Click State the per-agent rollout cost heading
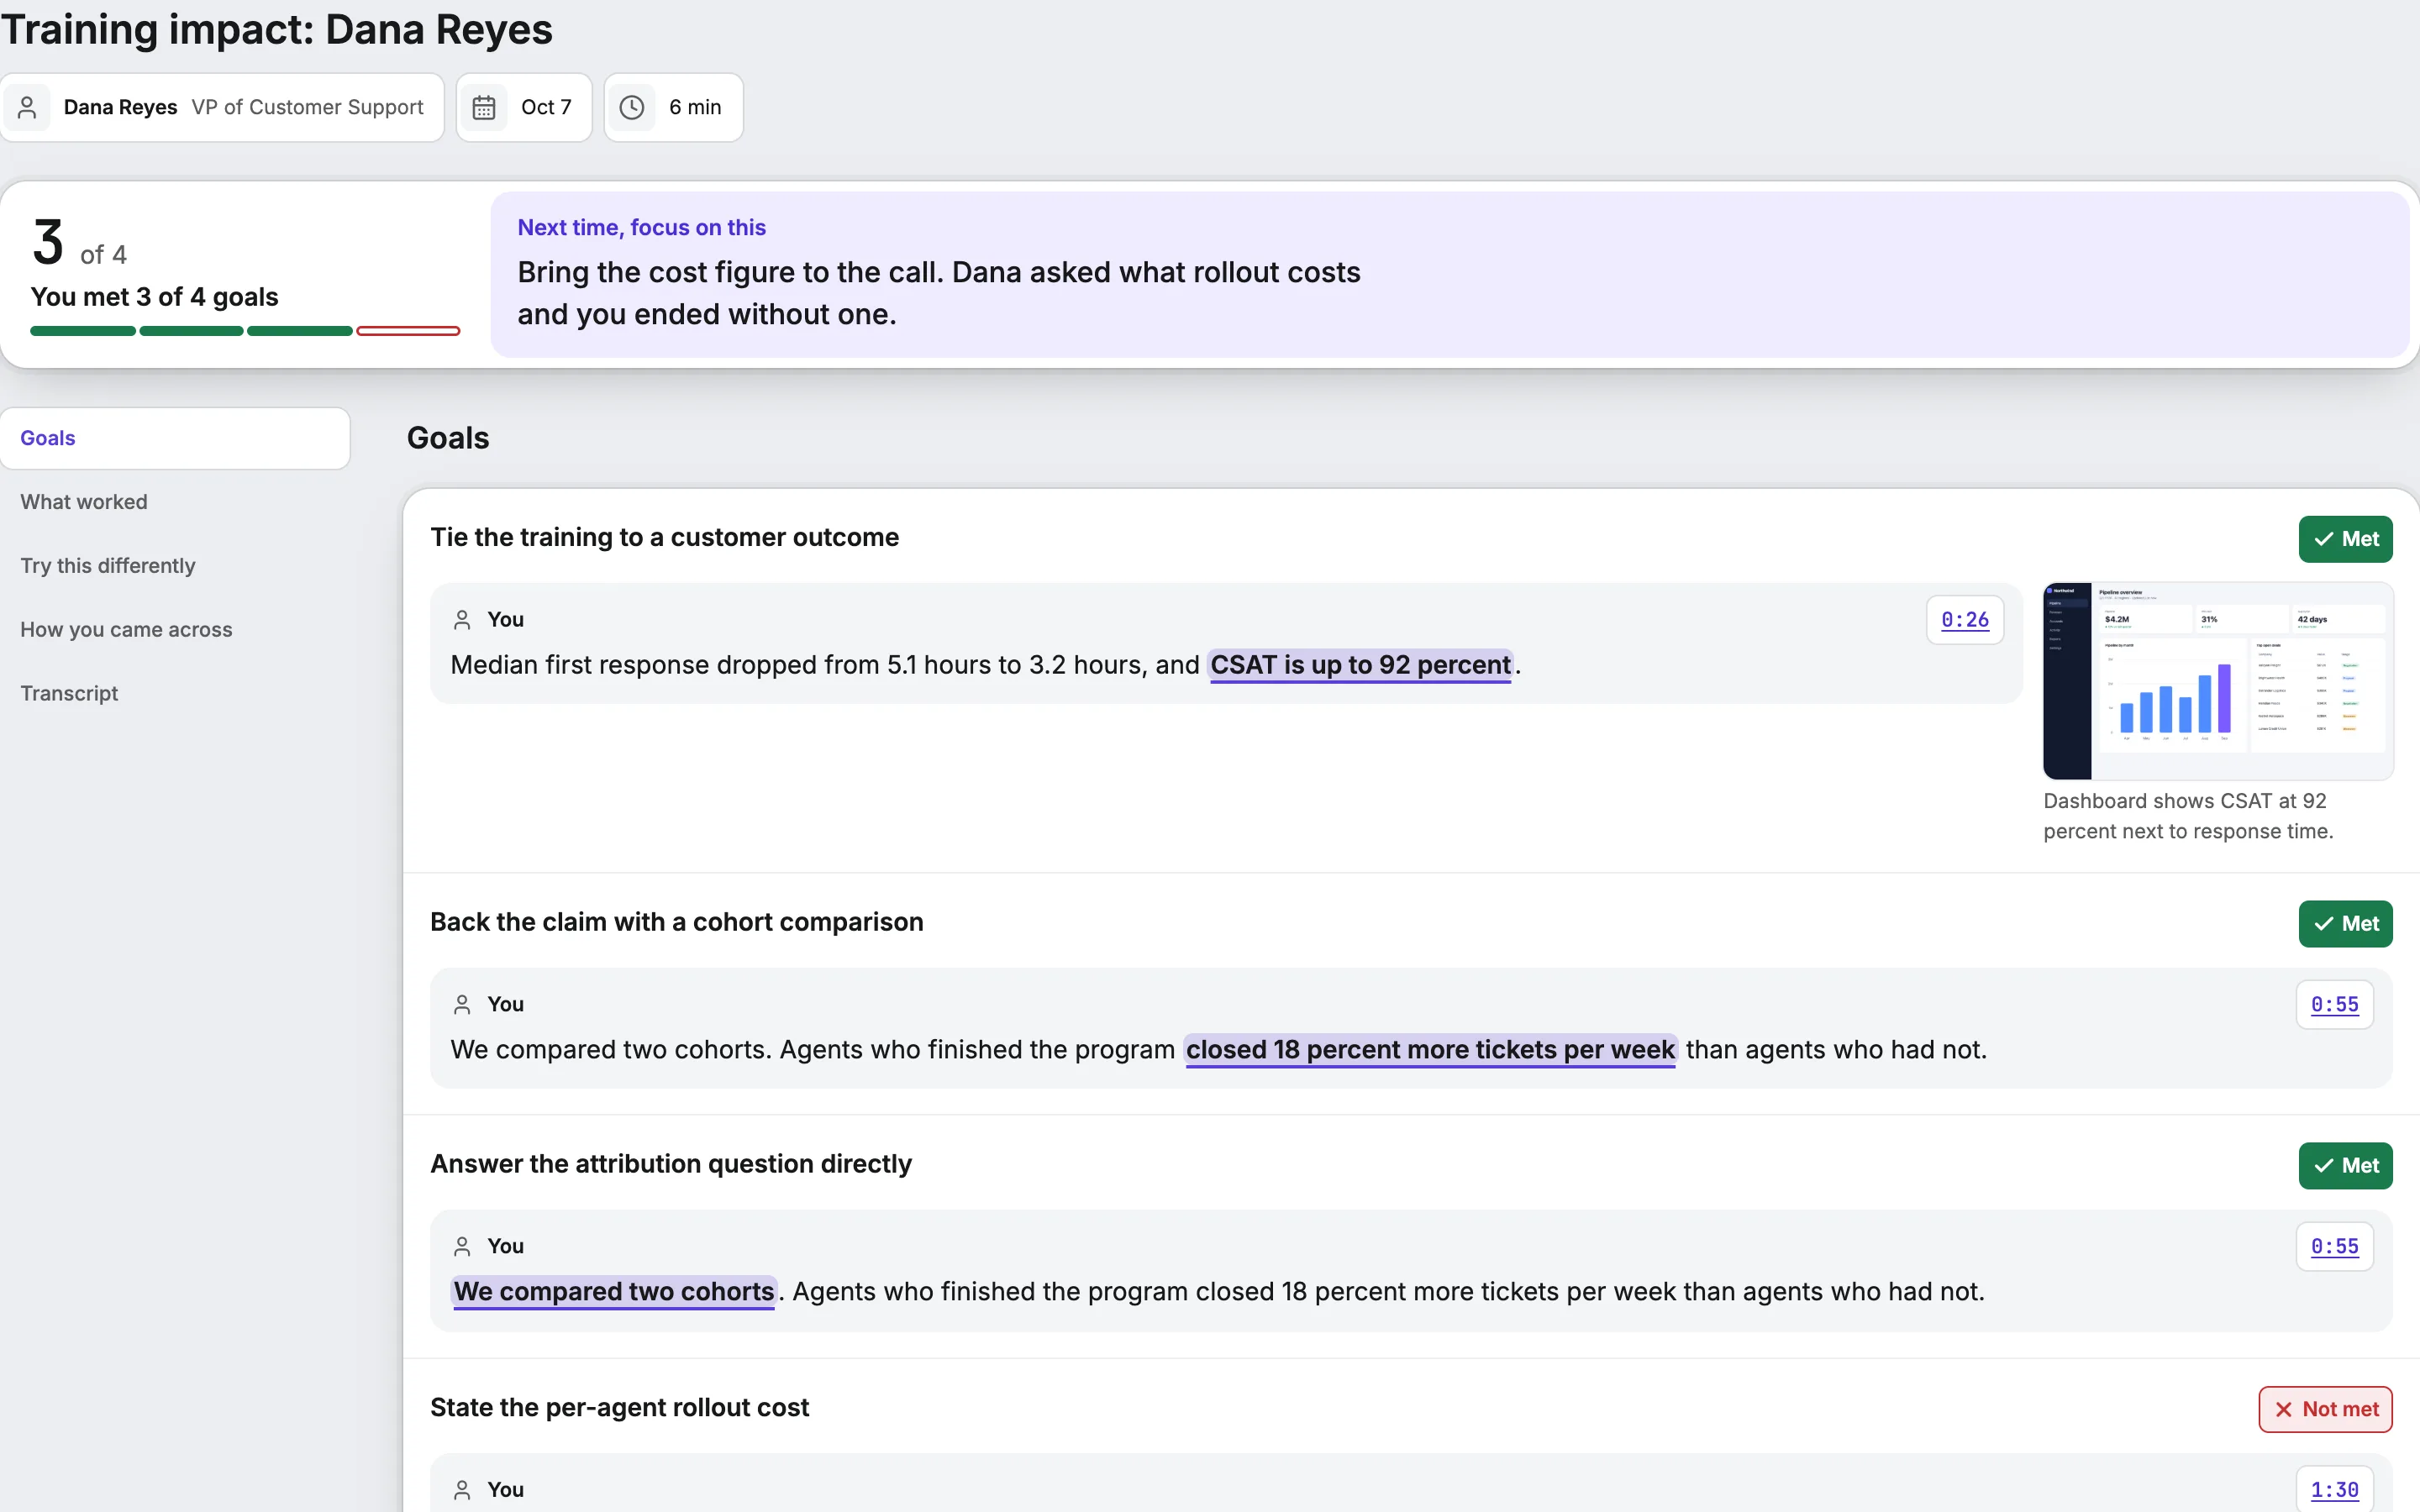 (x=619, y=1407)
